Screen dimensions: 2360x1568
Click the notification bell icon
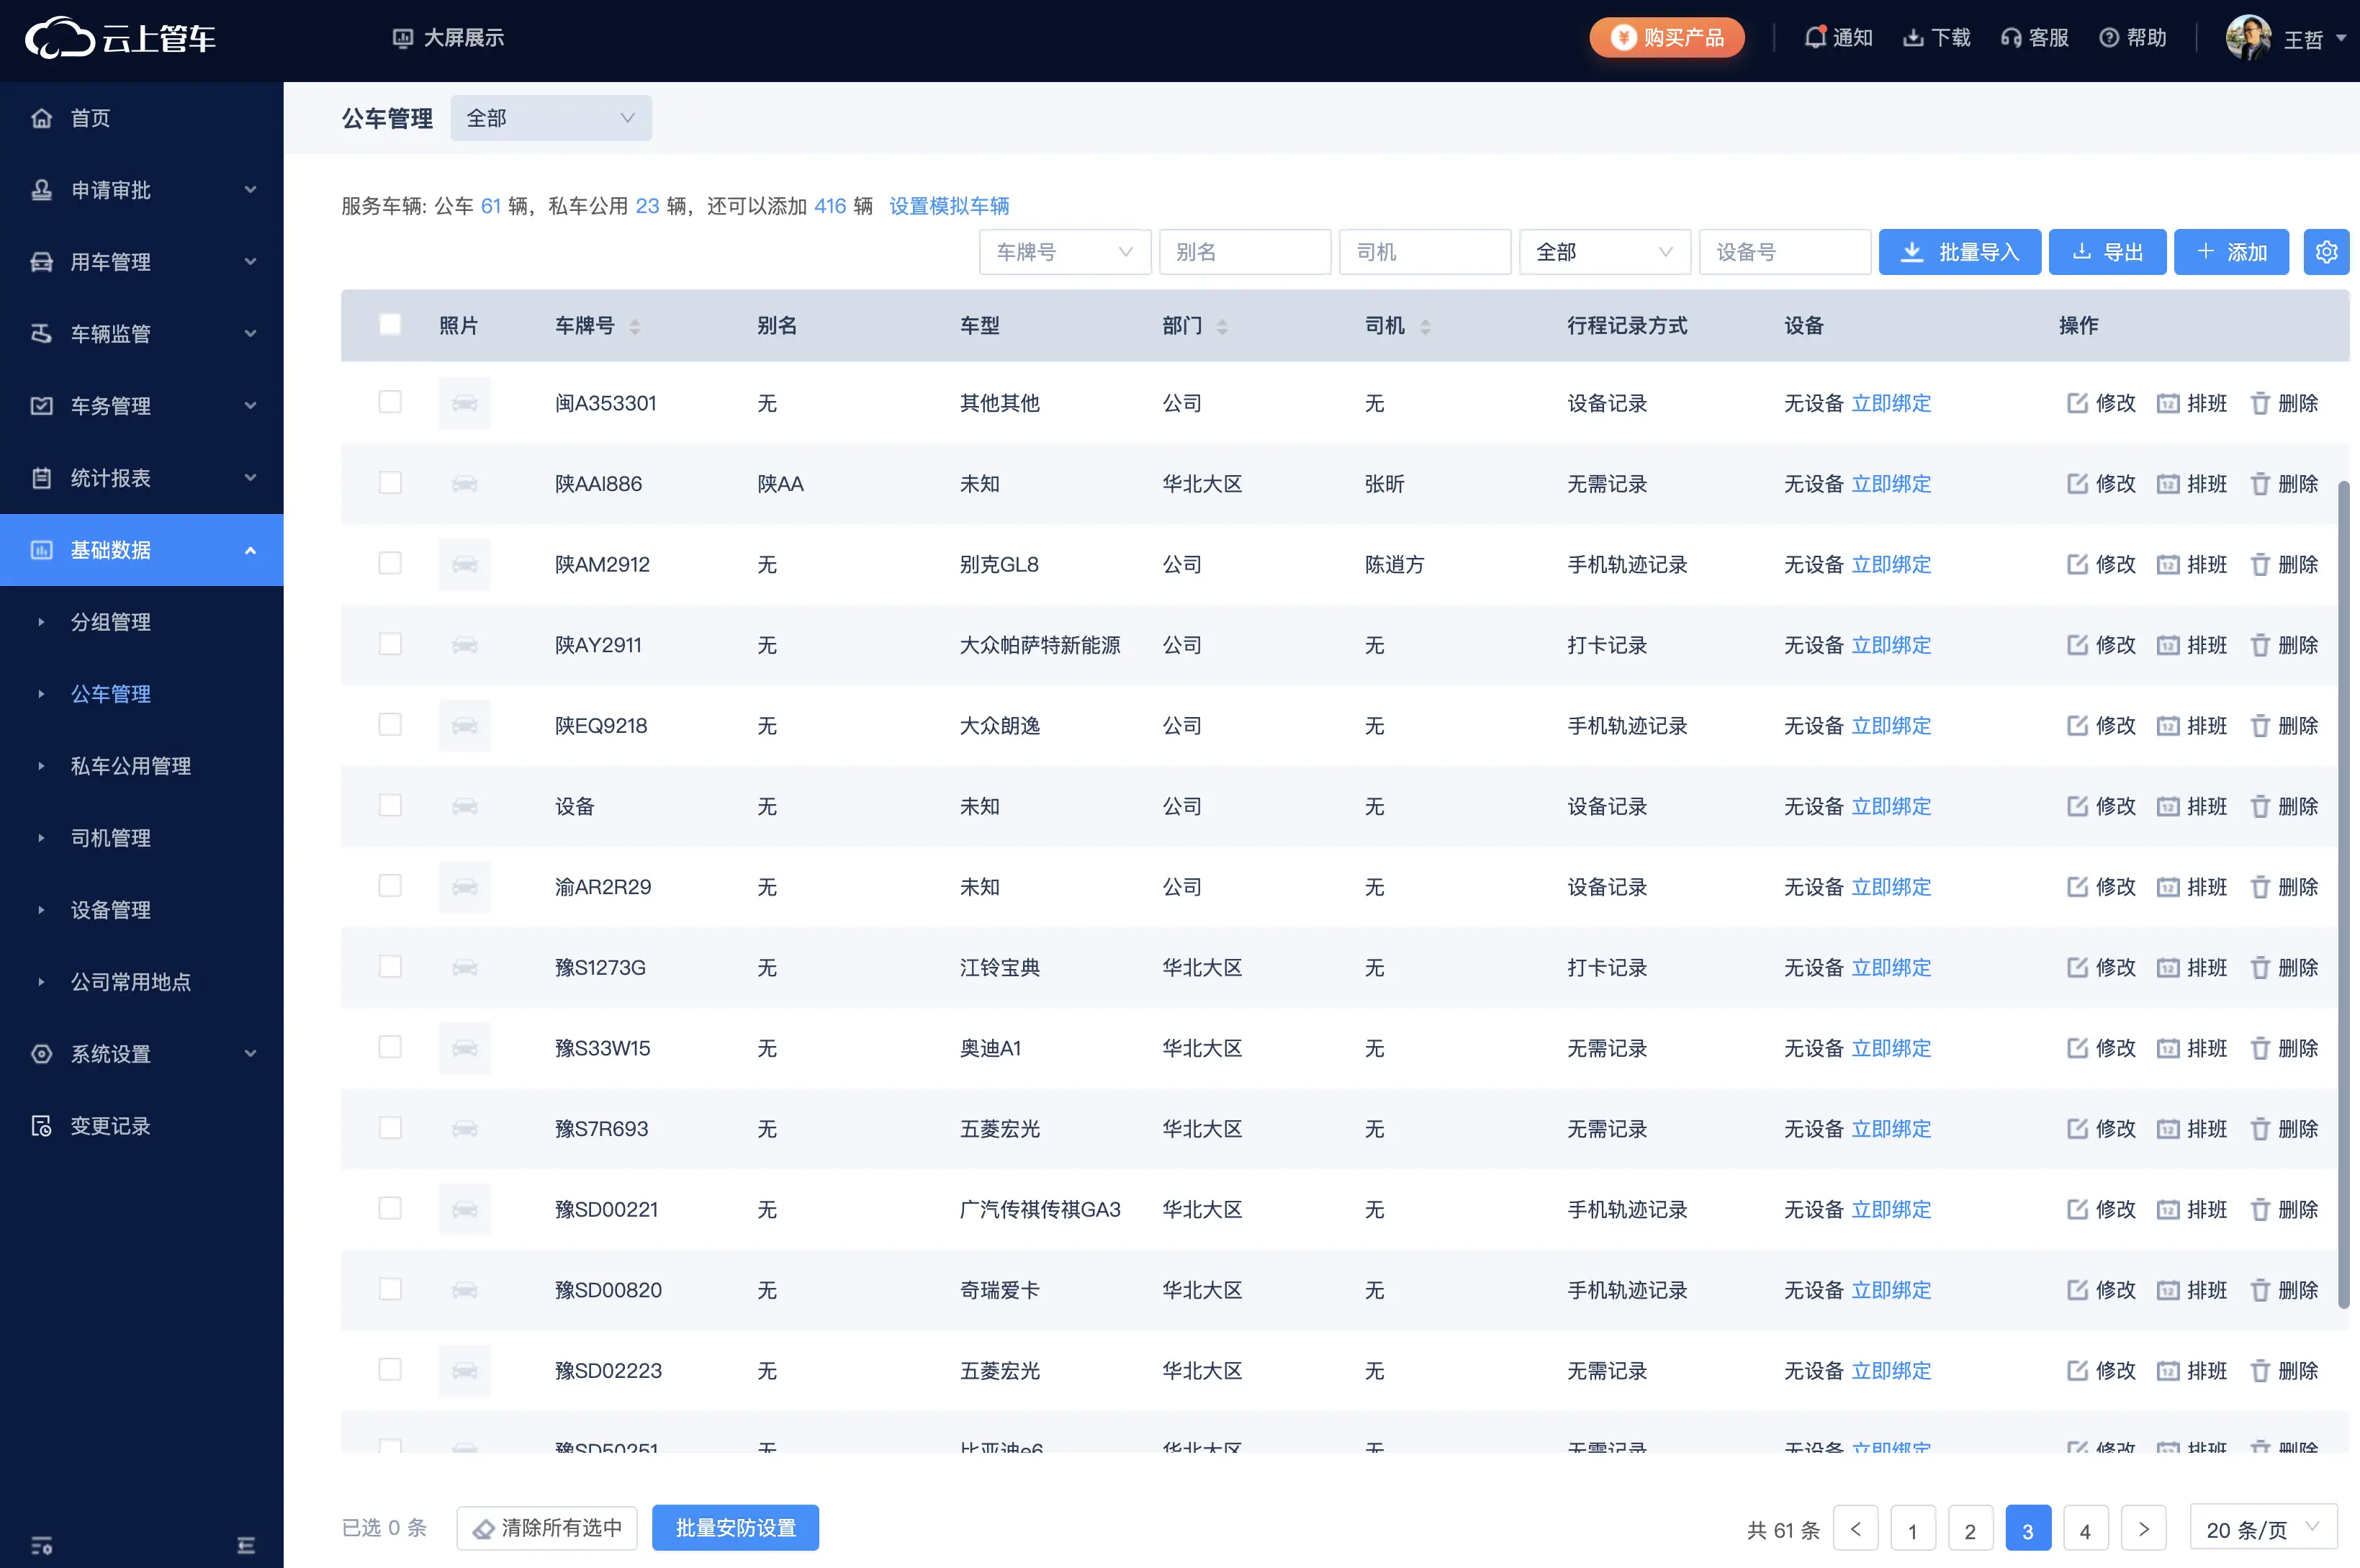pos(1815,38)
